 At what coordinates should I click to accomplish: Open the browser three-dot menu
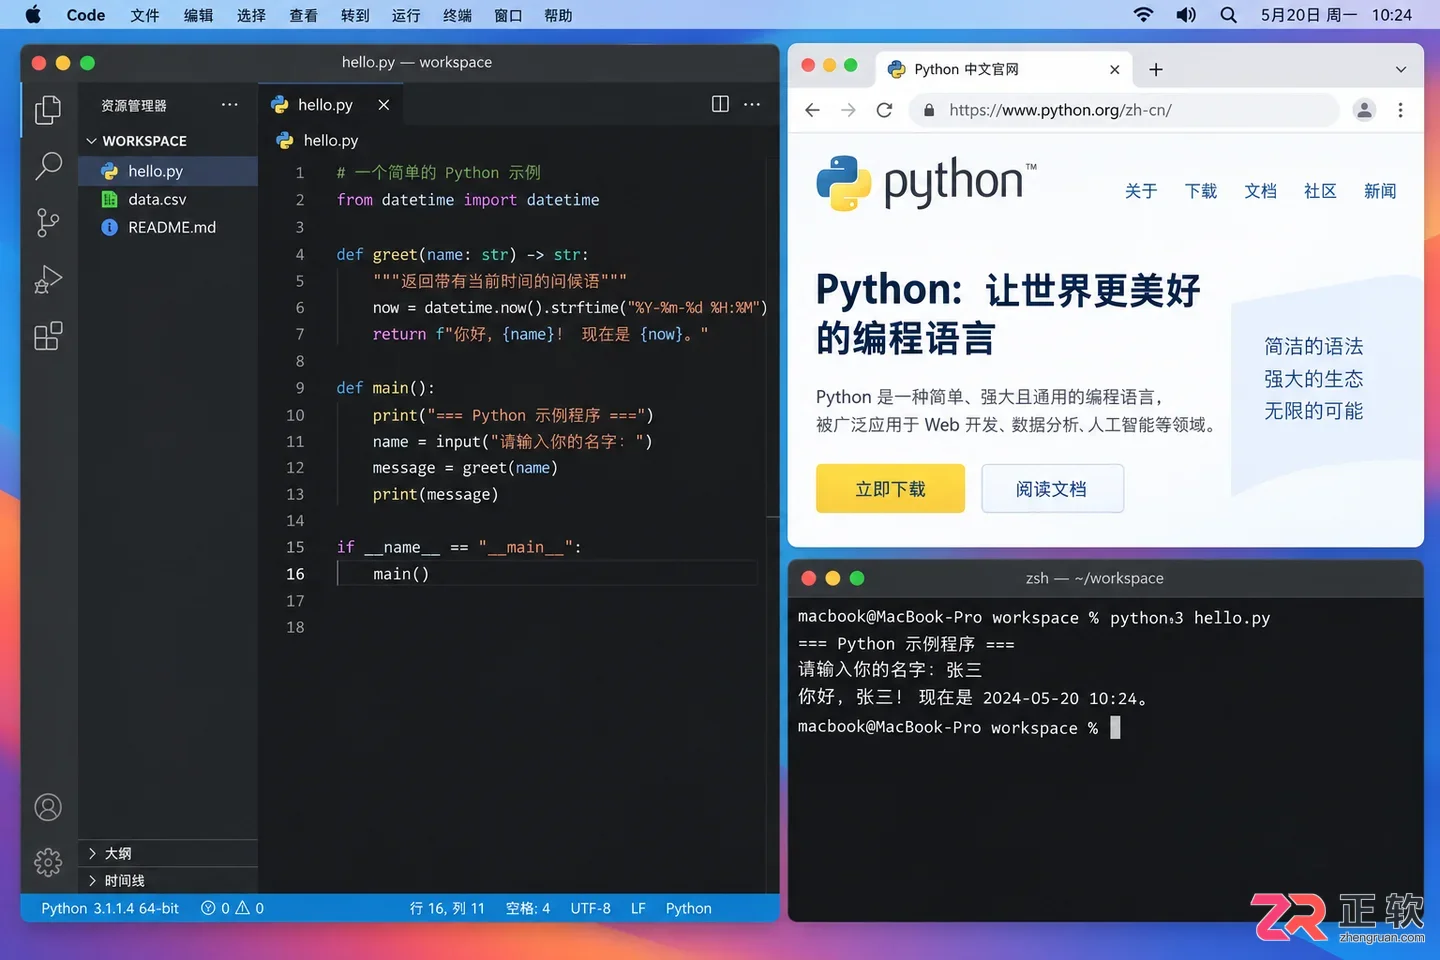click(1400, 110)
